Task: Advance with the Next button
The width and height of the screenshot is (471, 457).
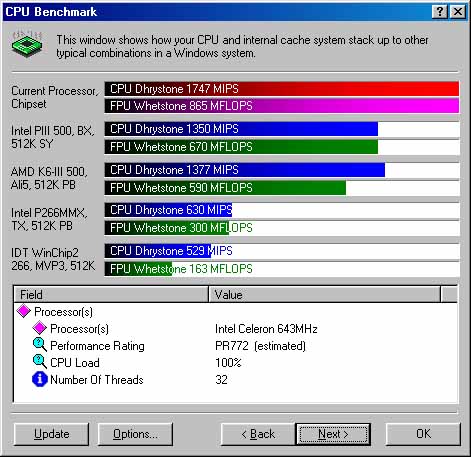Action: (333, 434)
